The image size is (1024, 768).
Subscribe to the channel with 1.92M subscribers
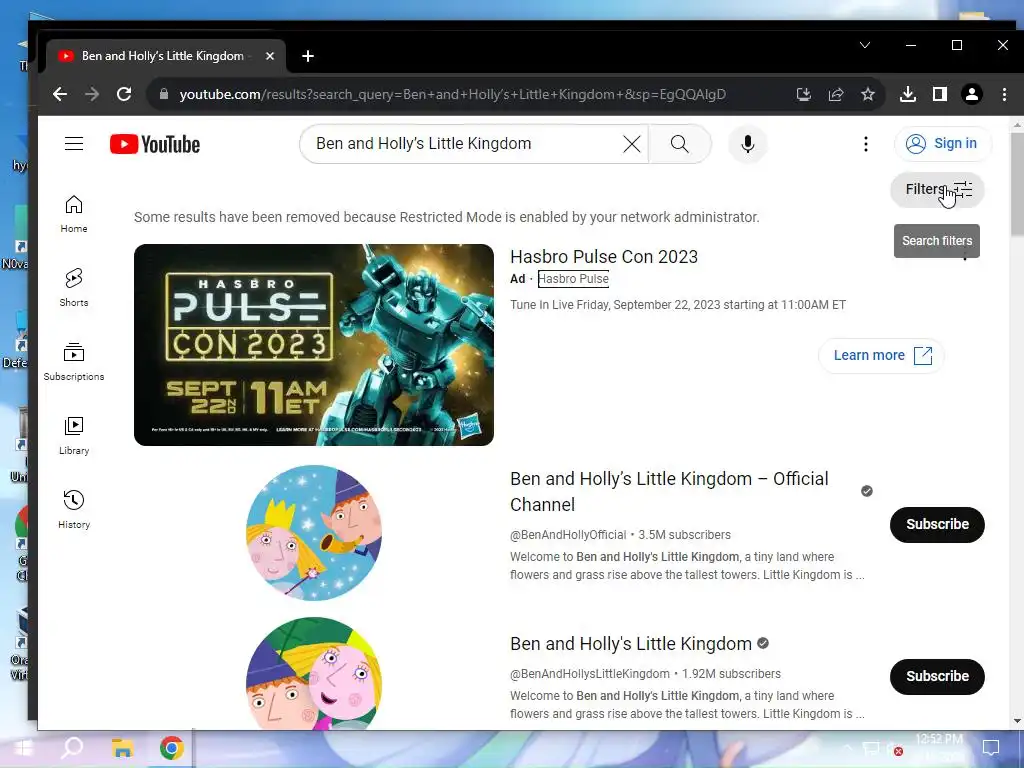[x=937, y=677]
